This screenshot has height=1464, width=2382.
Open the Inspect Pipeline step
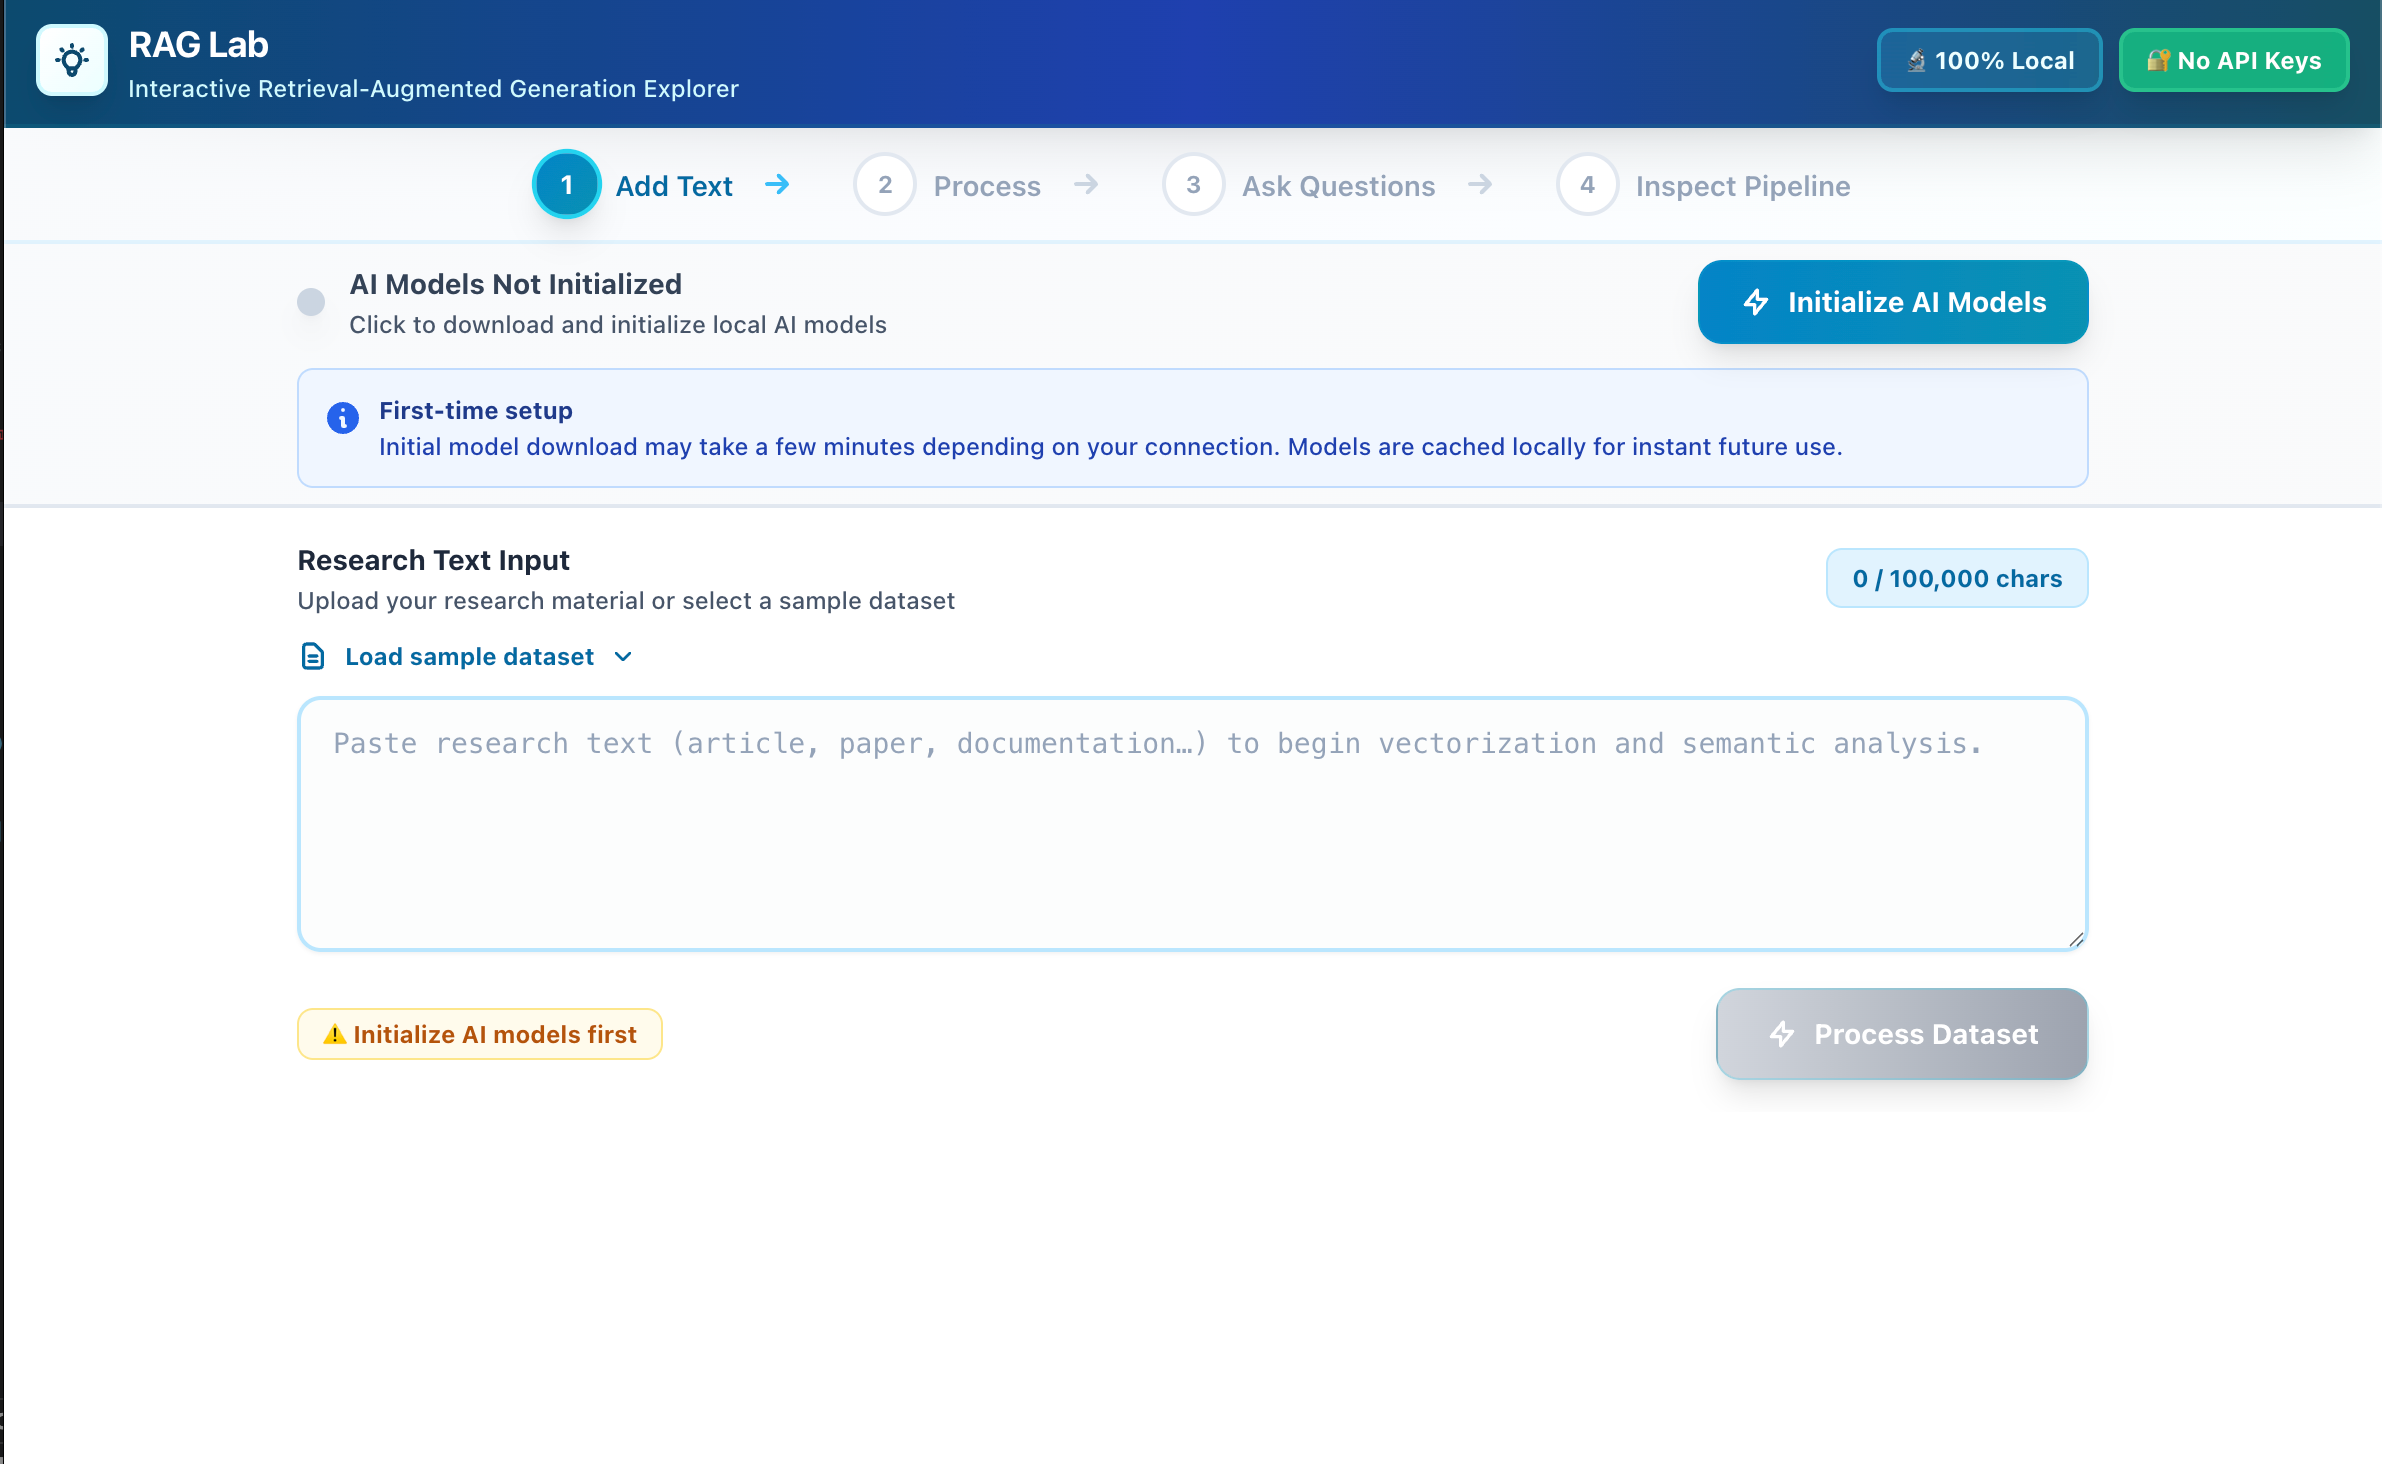click(1742, 186)
